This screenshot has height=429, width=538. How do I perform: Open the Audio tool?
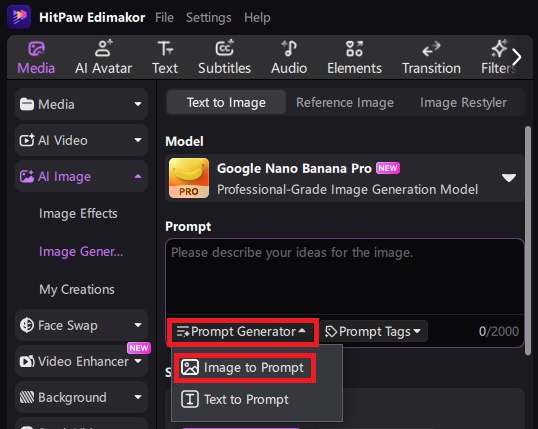coord(289,58)
